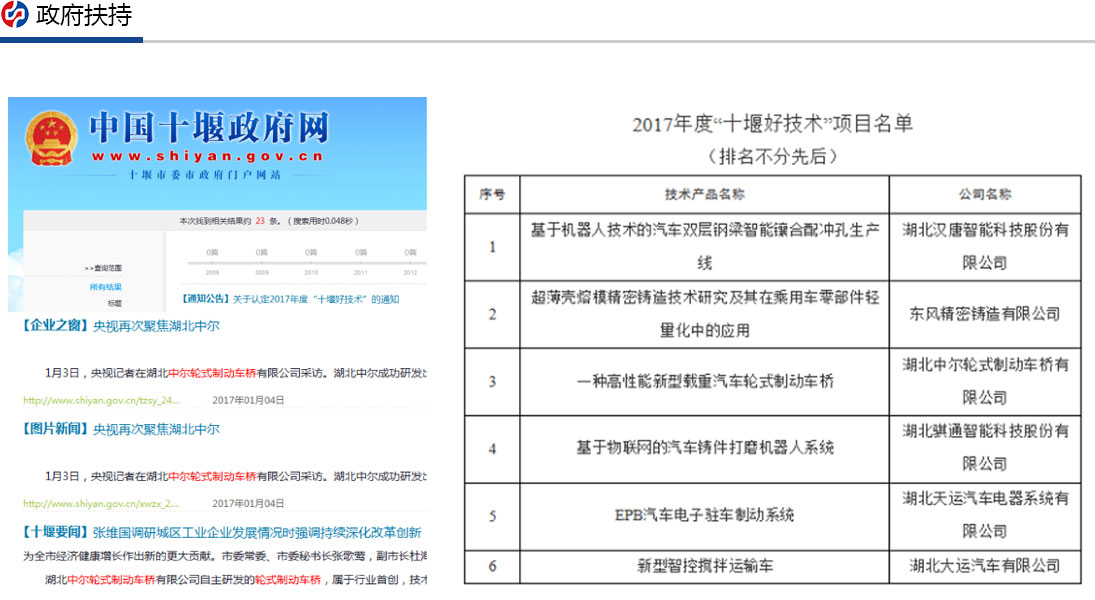This screenshot has height=600, width=1095.
Task: Click the 查询范围 sidebar label
Action: coord(103,268)
